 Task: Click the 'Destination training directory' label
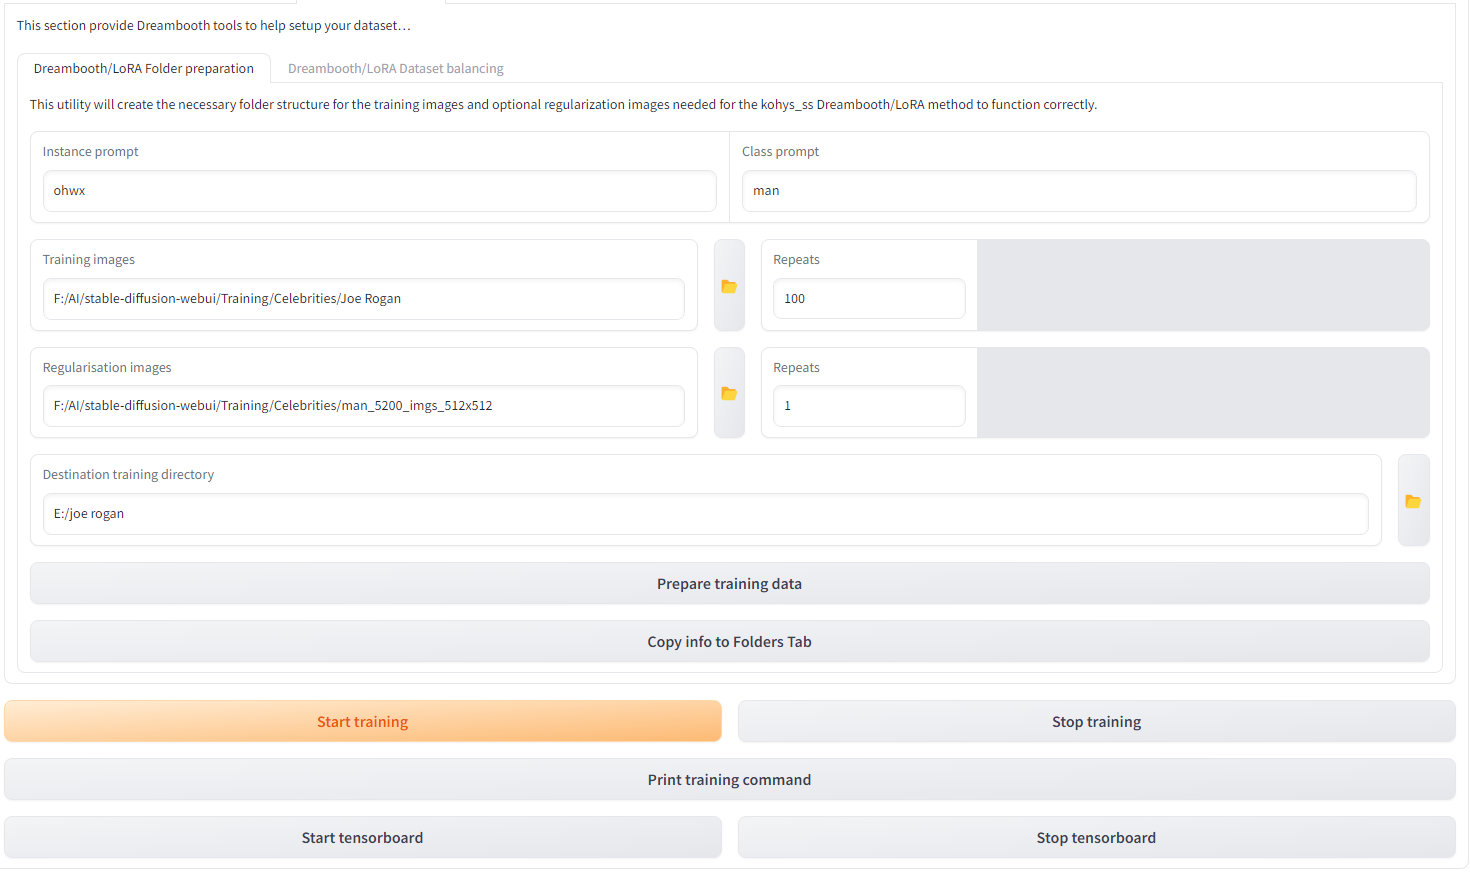tap(128, 475)
